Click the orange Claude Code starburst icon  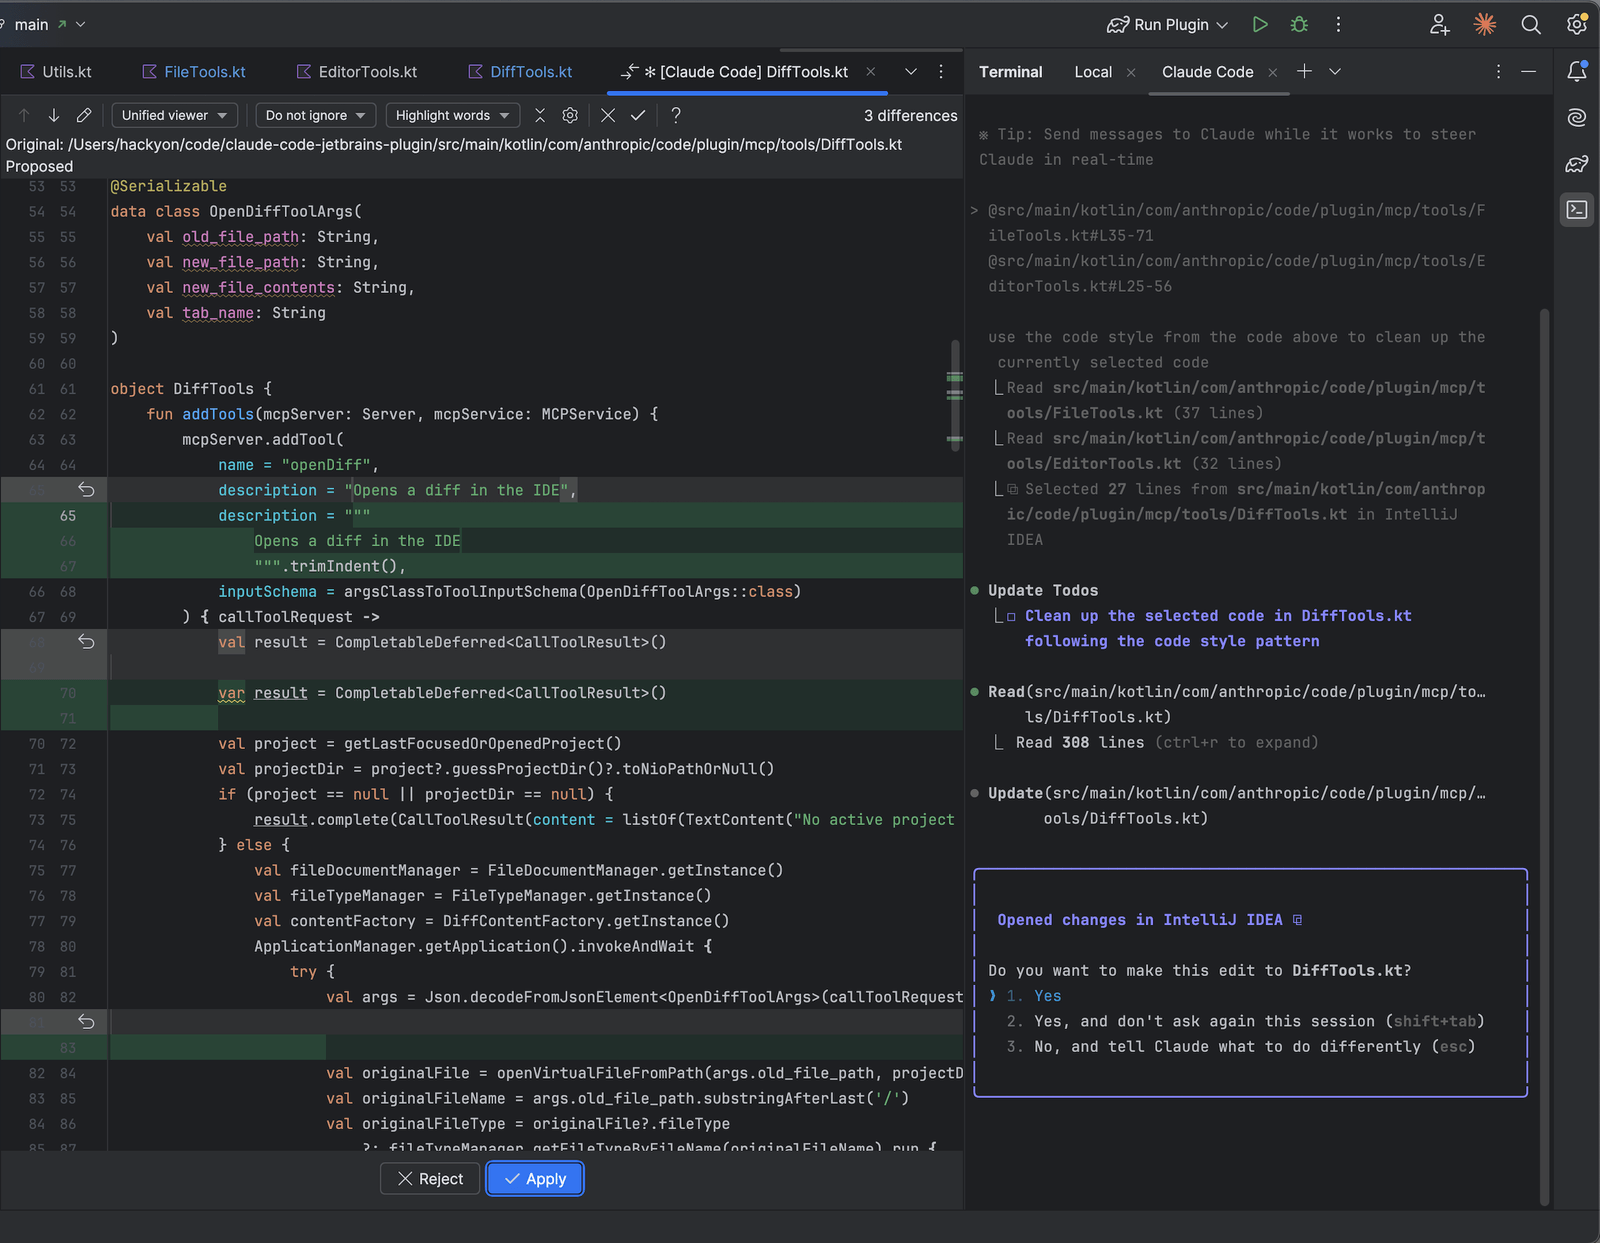[x=1485, y=24]
